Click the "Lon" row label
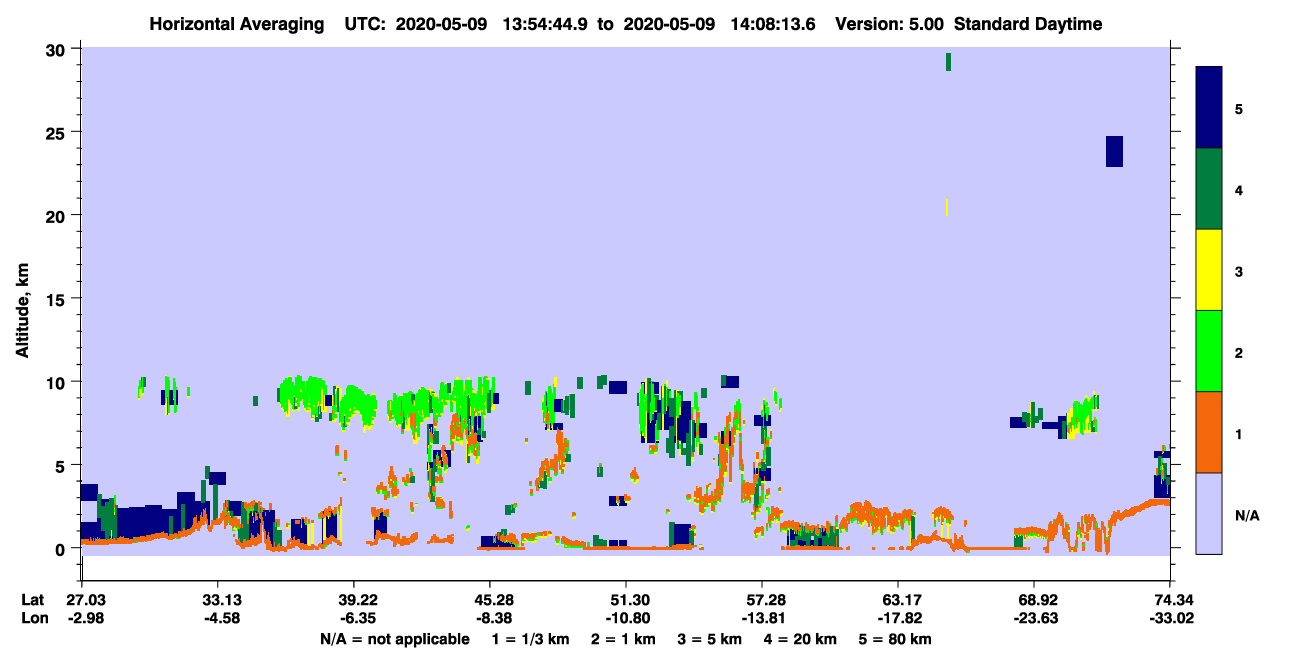The width and height of the screenshot is (1300, 667). pyautogui.click(x=33, y=618)
